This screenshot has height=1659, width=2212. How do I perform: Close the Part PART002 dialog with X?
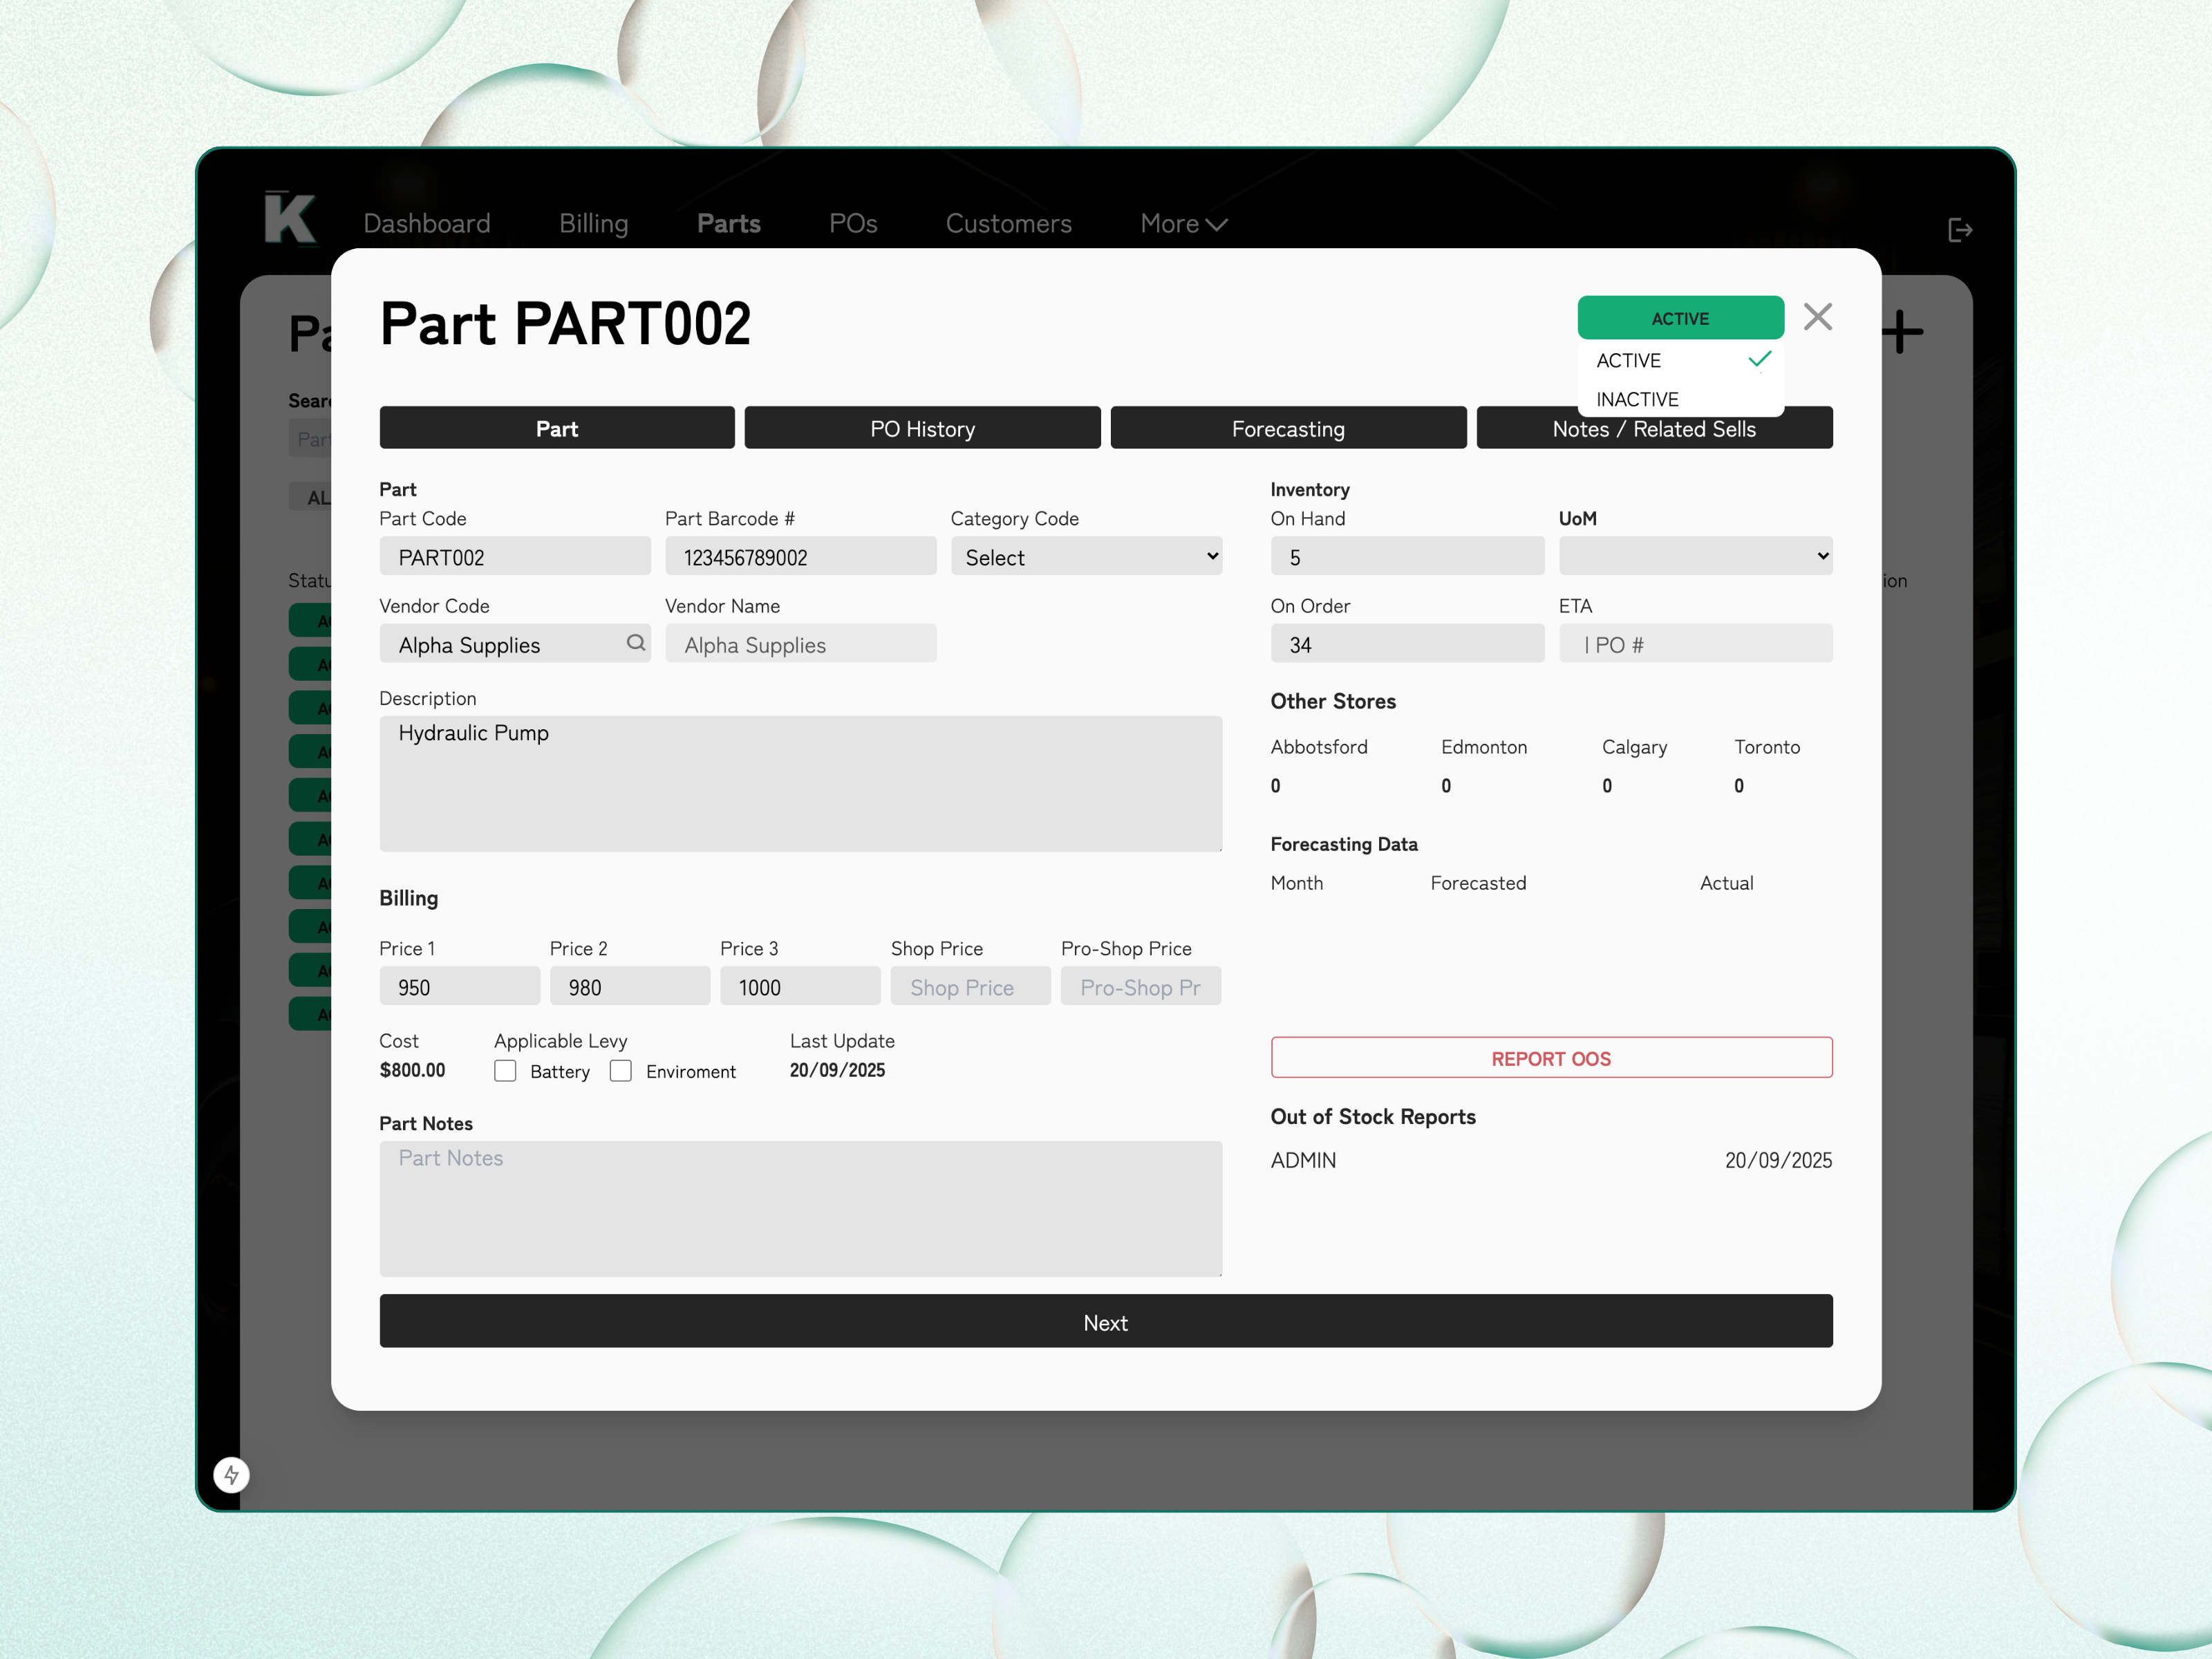click(x=1817, y=317)
